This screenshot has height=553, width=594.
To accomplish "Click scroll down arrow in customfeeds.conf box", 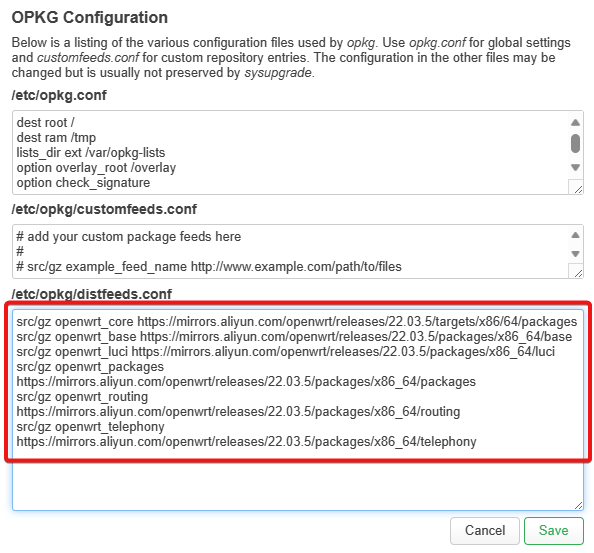I will coord(575,254).
